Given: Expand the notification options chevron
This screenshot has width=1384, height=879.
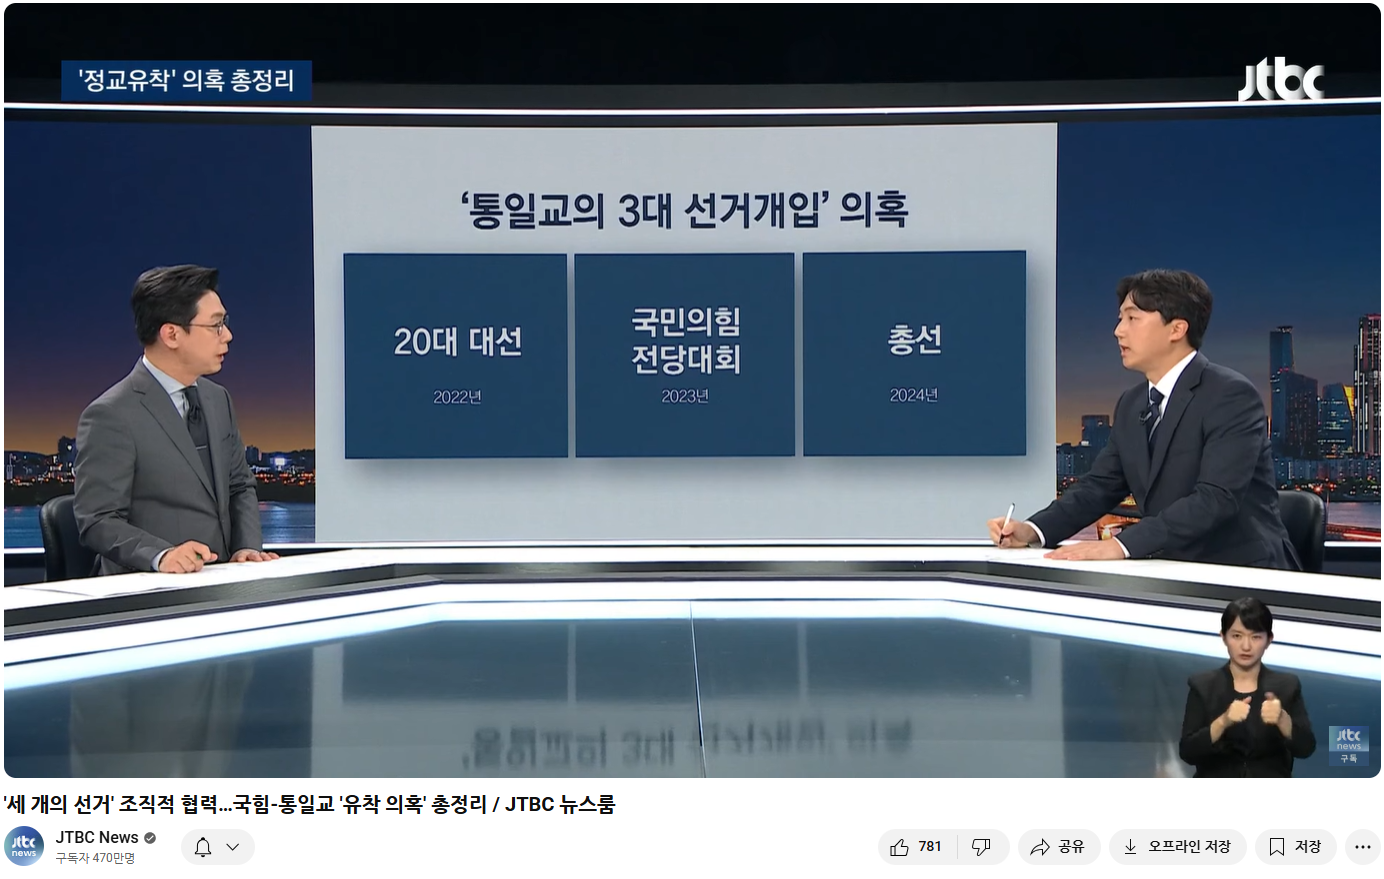Looking at the screenshot, I should pos(233,847).
